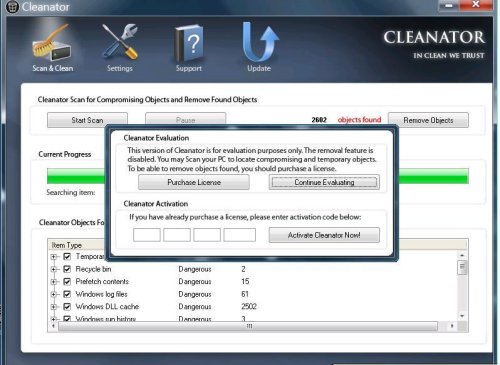Click the 2602 objects count
Viewport: 500px width, 365px height.
(319, 120)
